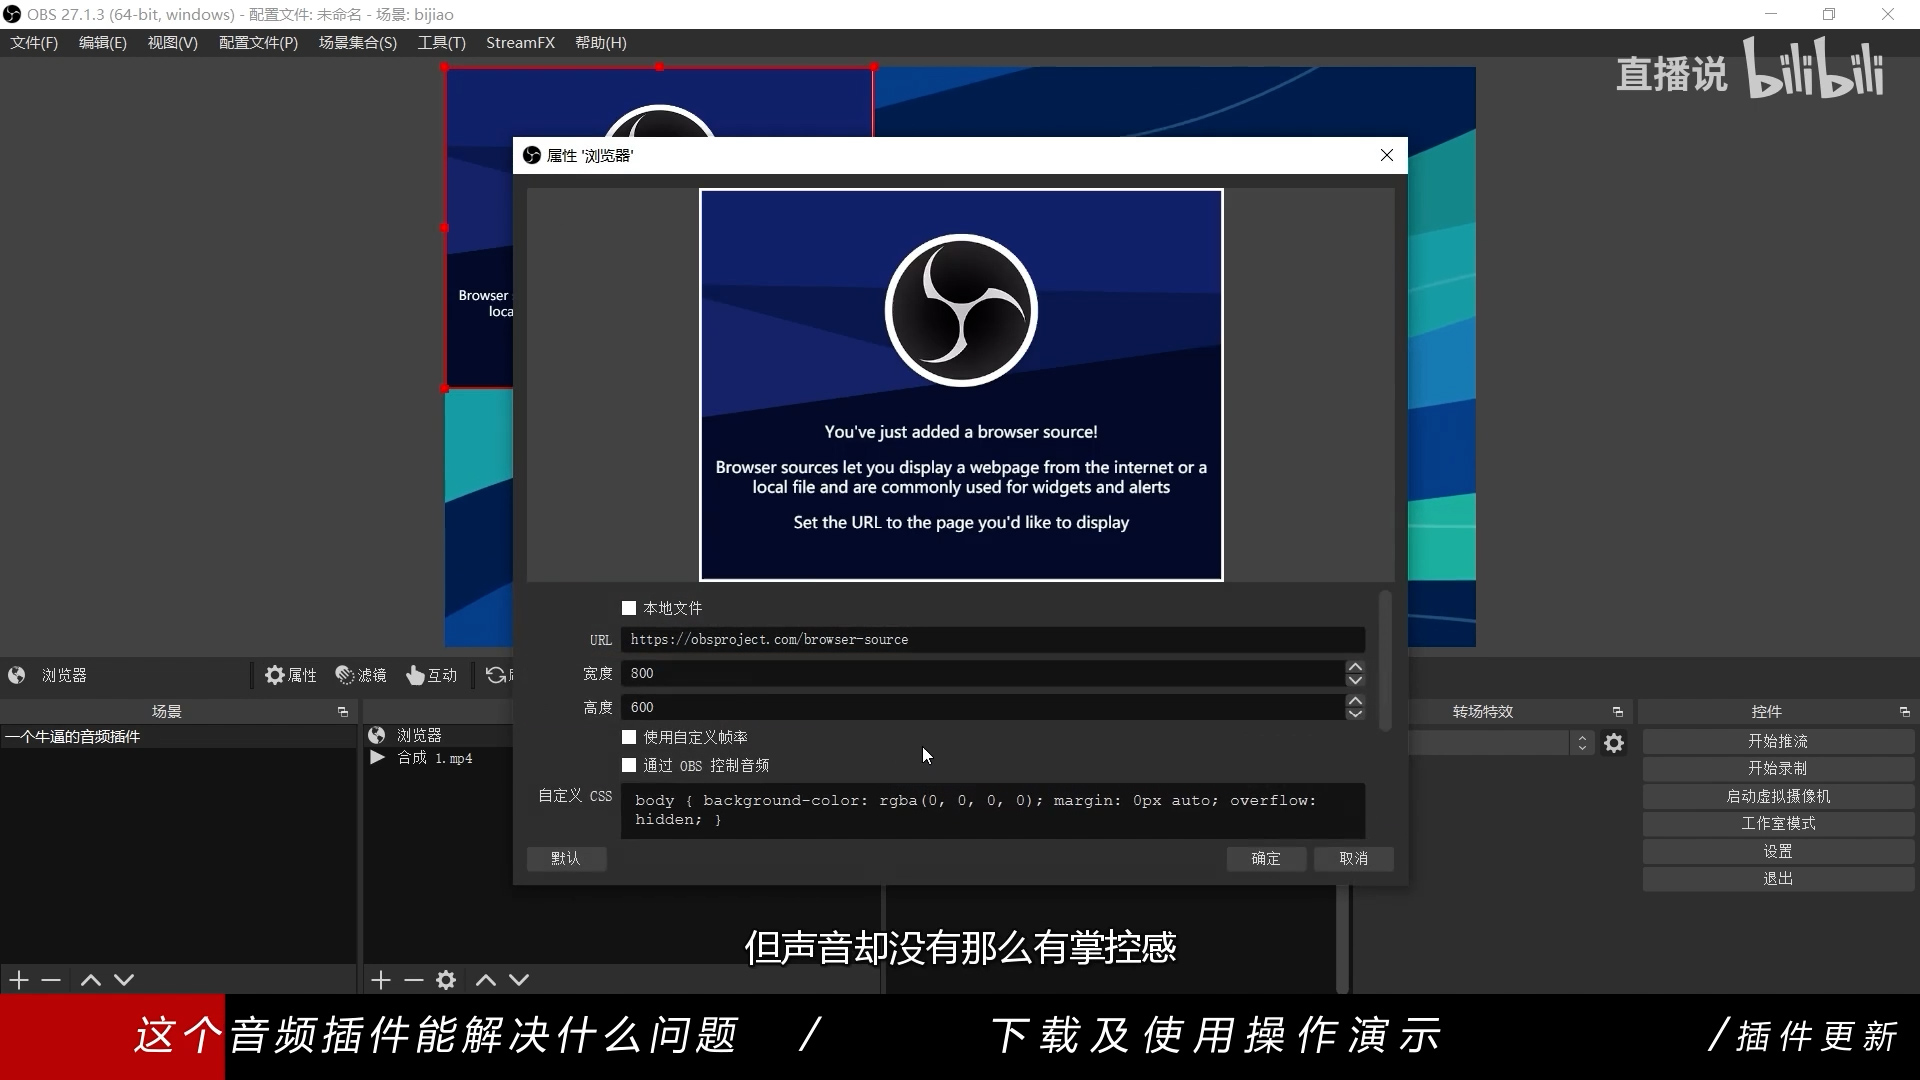Click the 默认 button
1920x1080 pixels.
click(566, 859)
